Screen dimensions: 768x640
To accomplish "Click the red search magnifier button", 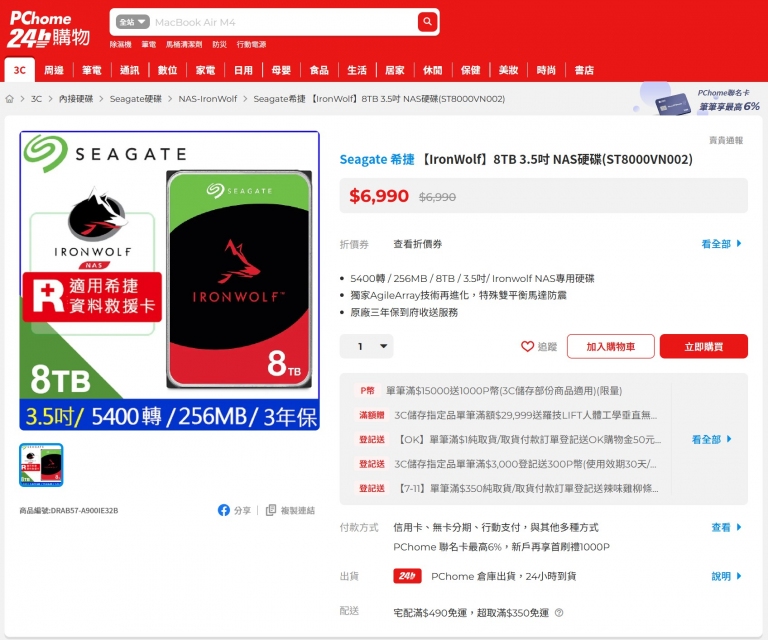I will coord(427,22).
